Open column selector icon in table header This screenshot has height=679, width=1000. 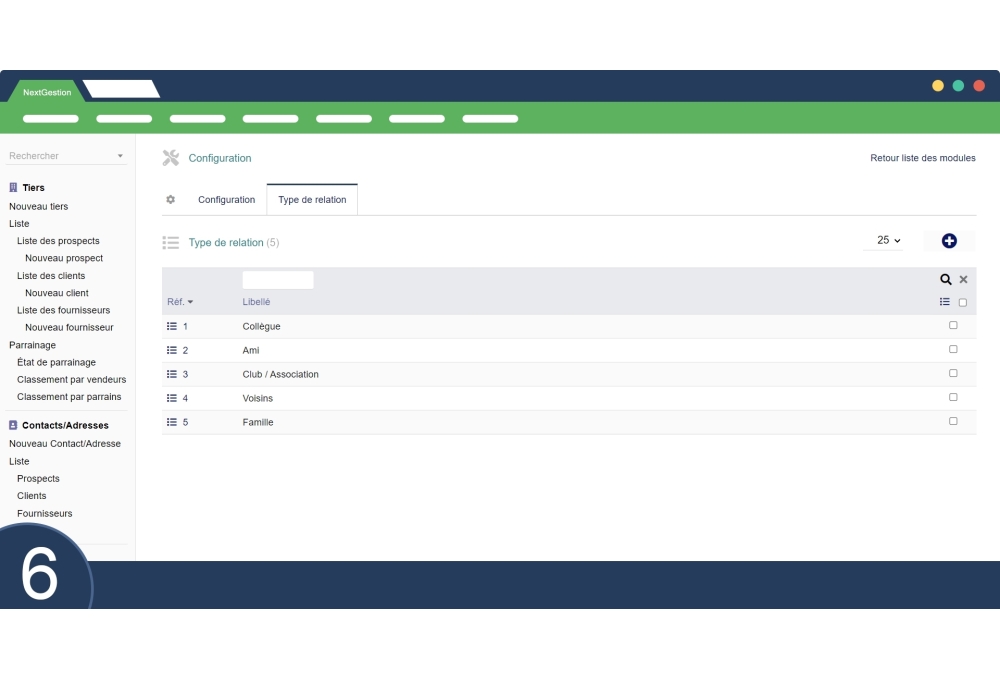click(x=945, y=302)
